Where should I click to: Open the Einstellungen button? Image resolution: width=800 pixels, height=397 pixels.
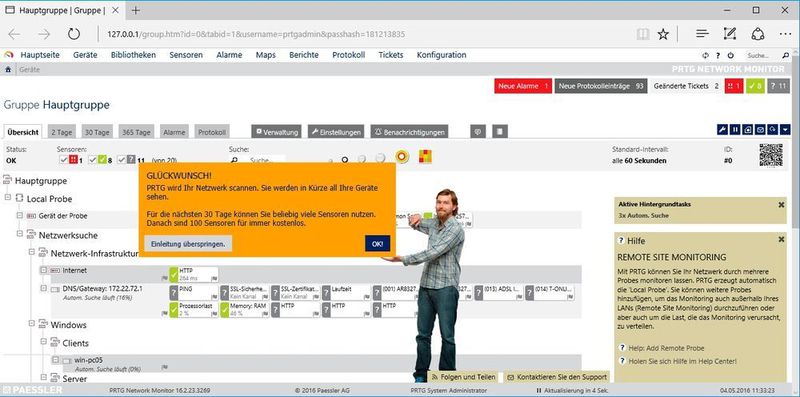click(x=336, y=132)
